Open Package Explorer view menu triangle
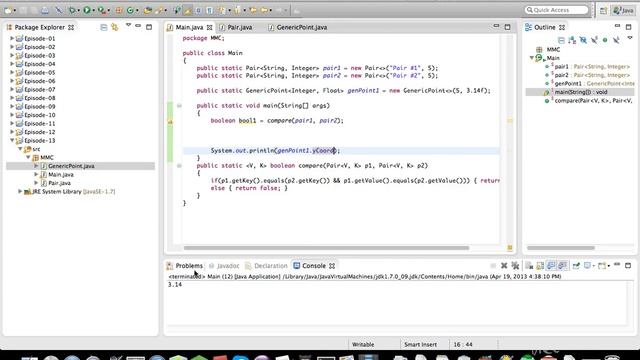The height and width of the screenshot is (360, 640). (x=128, y=25)
